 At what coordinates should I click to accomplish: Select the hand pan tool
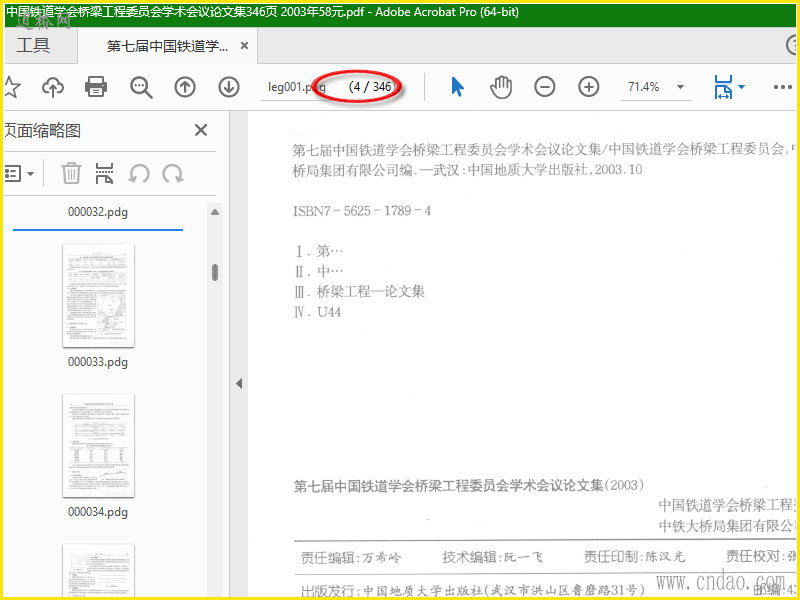coord(501,87)
